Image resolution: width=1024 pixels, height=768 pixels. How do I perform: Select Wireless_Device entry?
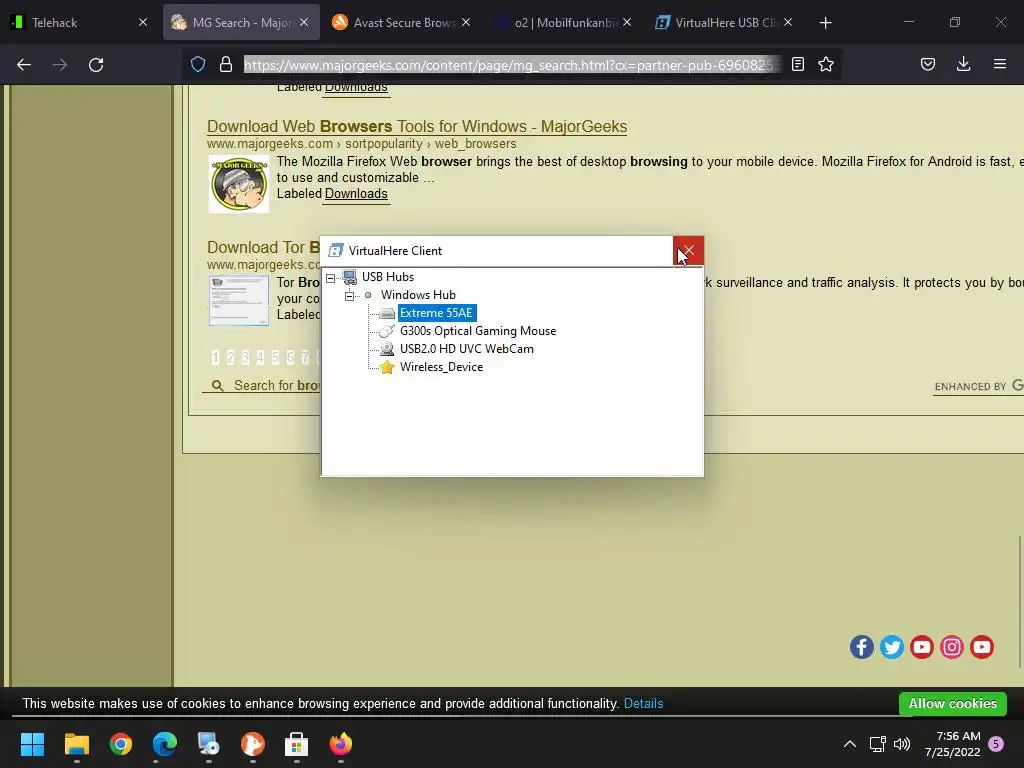tap(441, 367)
